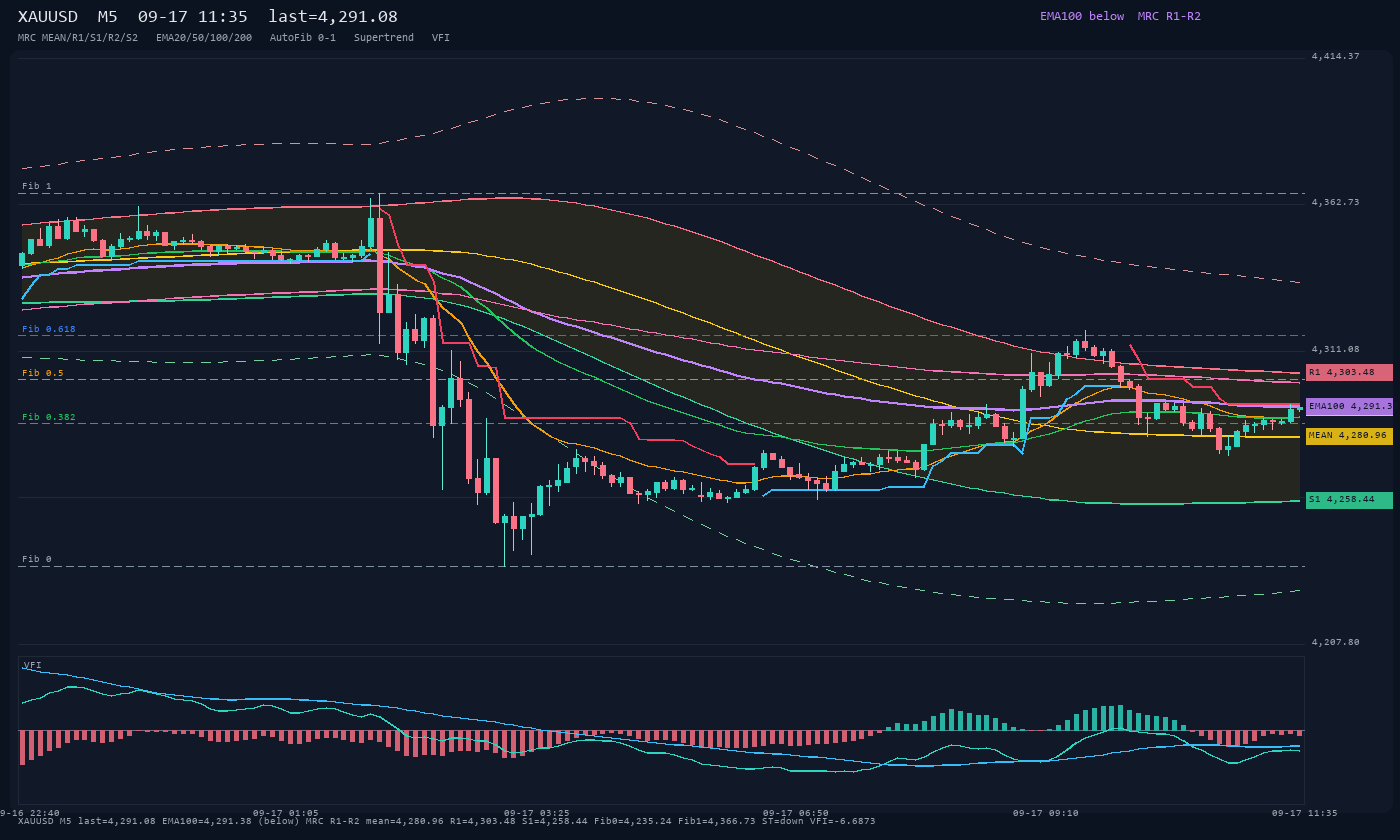This screenshot has height=840, width=1400.
Task: Click the 4,207.80 price axis label
Action: tap(1336, 642)
